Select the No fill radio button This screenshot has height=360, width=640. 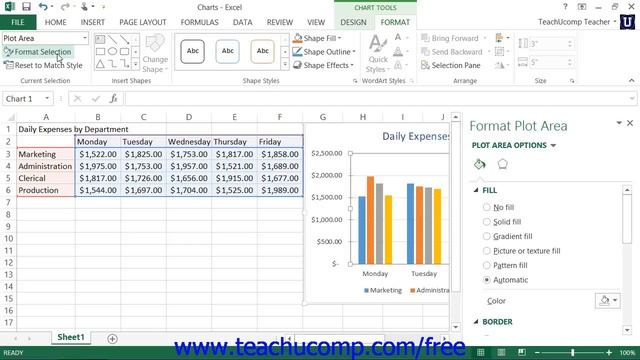click(486, 207)
